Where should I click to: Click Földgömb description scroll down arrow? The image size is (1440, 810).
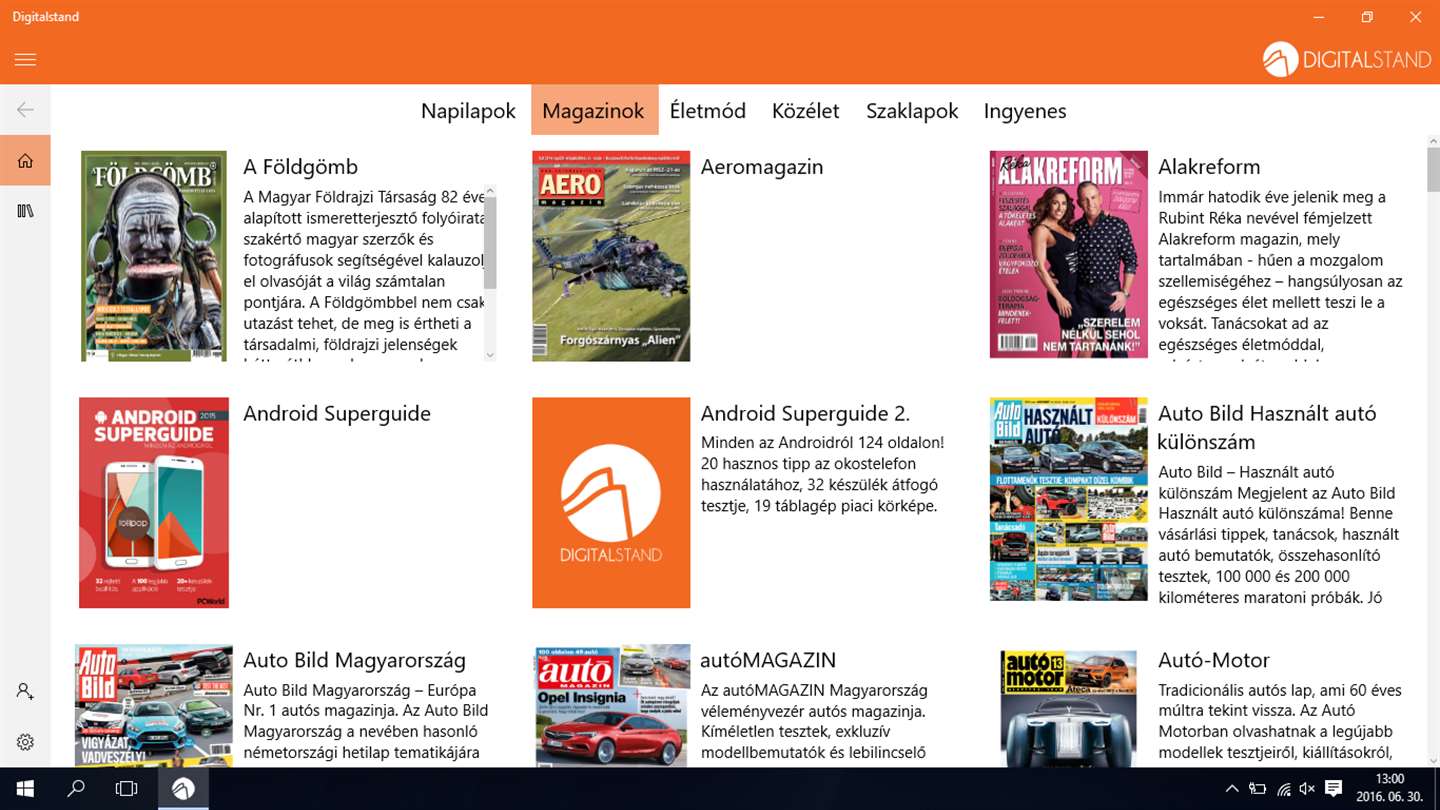(x=490, y=355)
